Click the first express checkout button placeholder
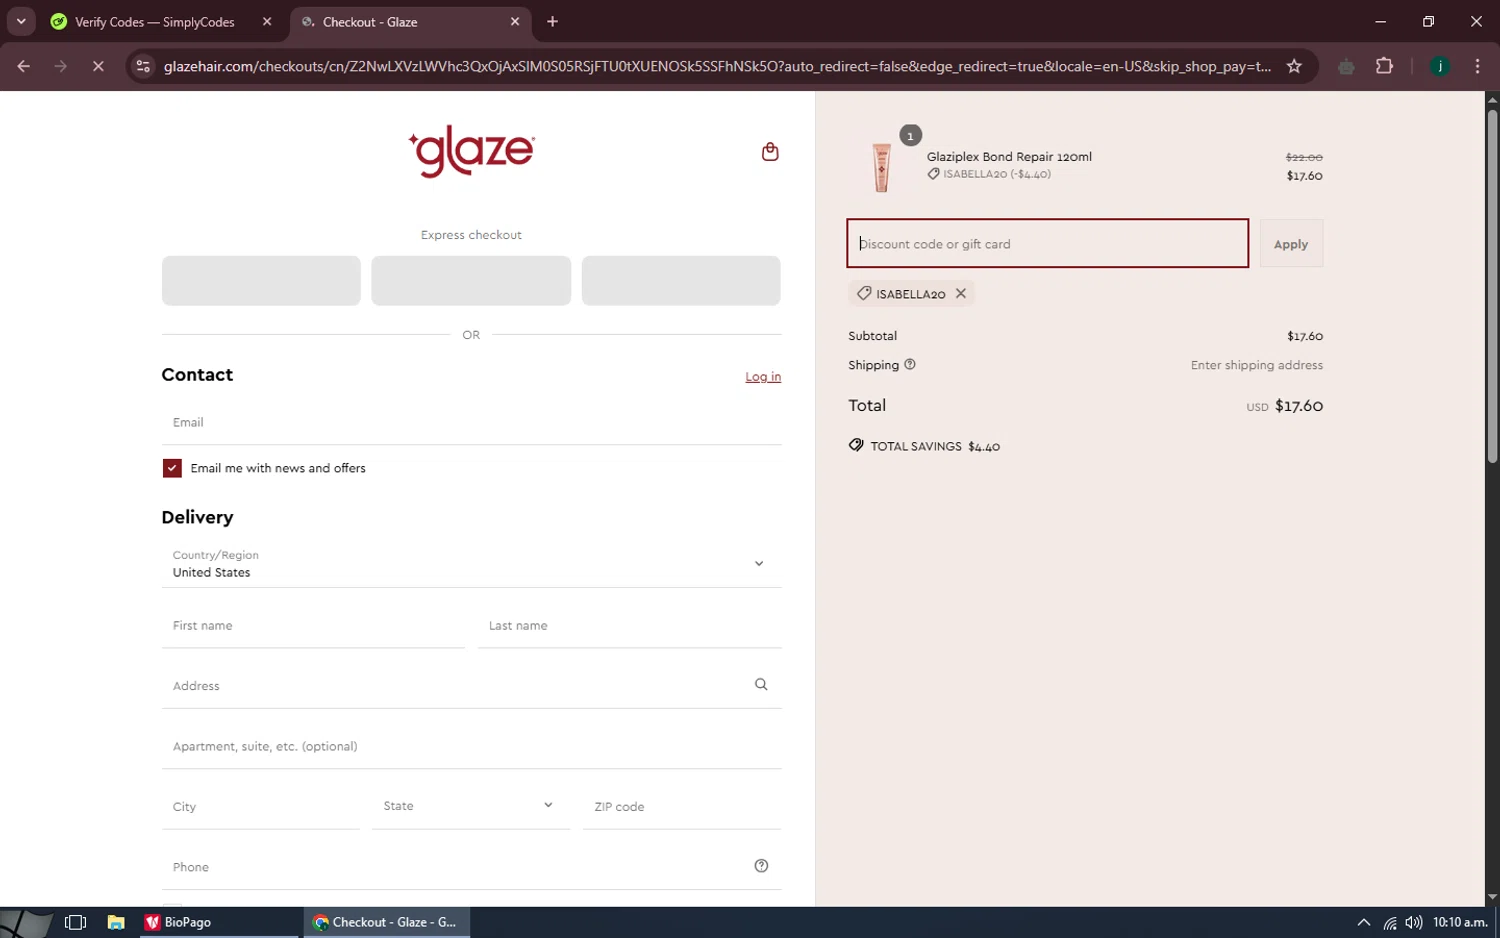This screenshot has width=1500, height=938. pyautogui.click(x=261, y=280)
